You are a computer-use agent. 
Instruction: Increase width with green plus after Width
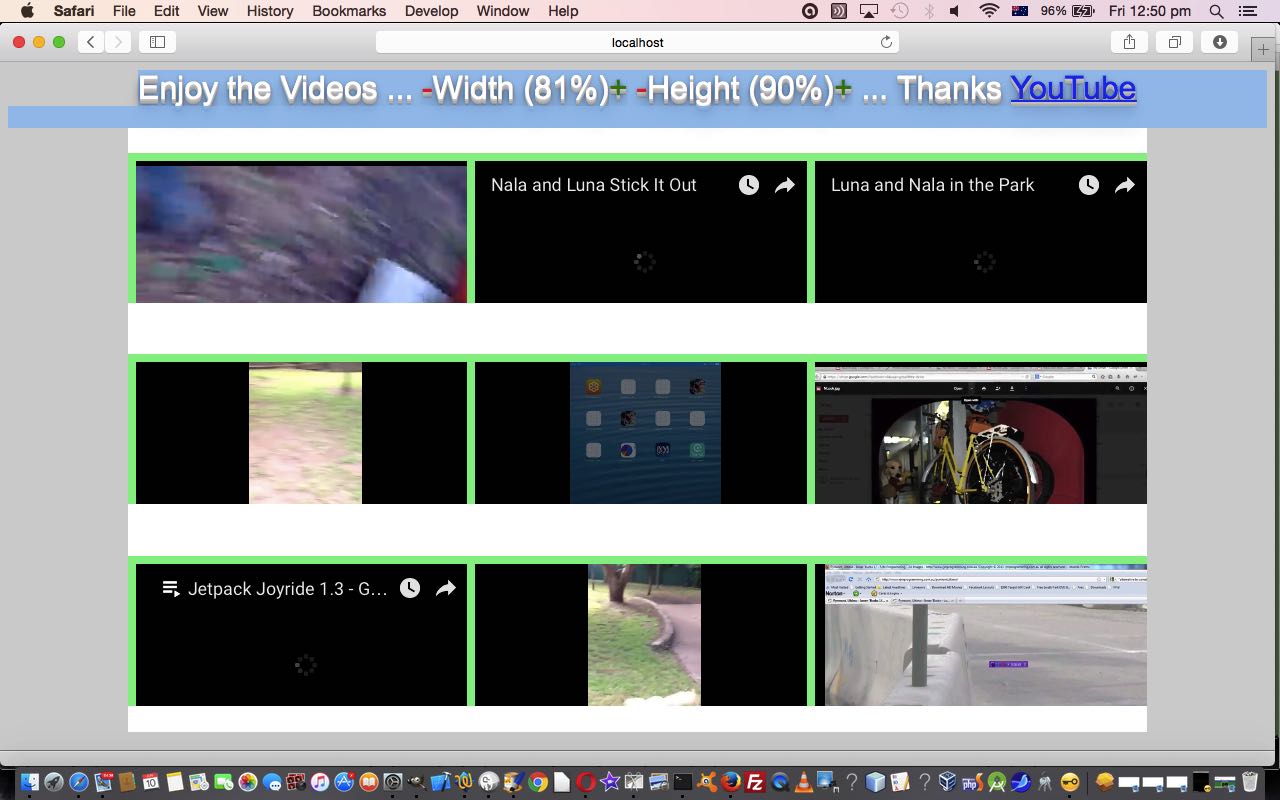(618, 89)
